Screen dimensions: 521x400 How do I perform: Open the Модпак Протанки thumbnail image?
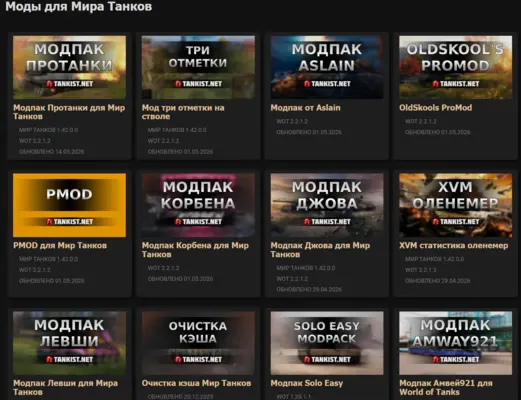coord(69,67)
